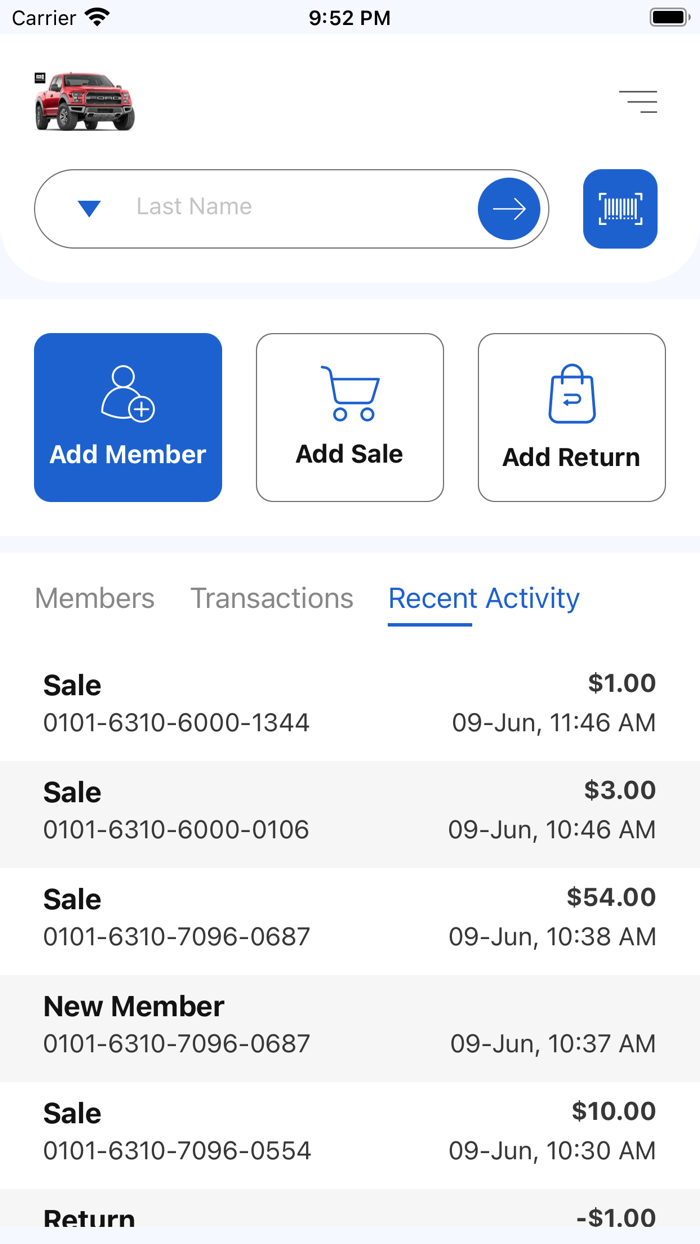The height and width of the screenshot is (1244, 700).
Task: Click the Add Member person icon
Action: tap(128, 393)
